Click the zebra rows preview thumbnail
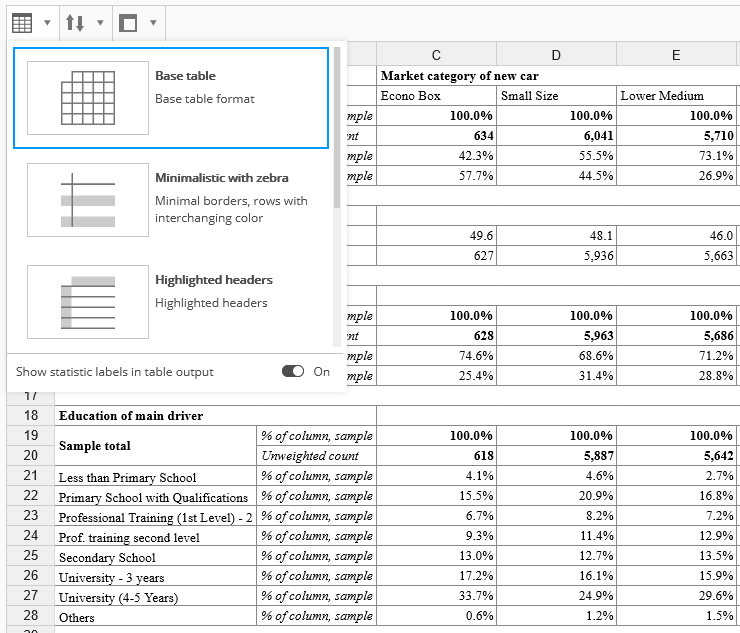The width and height of the screenshot is (740, 633). (x=88, y=200)
